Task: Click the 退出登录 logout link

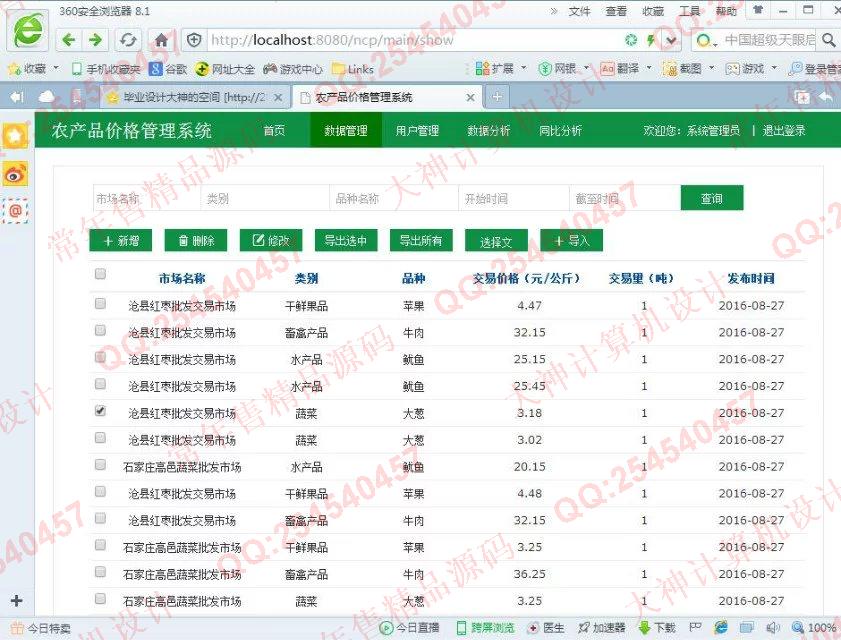Action: pyautogui.click(x=784, y=130)
